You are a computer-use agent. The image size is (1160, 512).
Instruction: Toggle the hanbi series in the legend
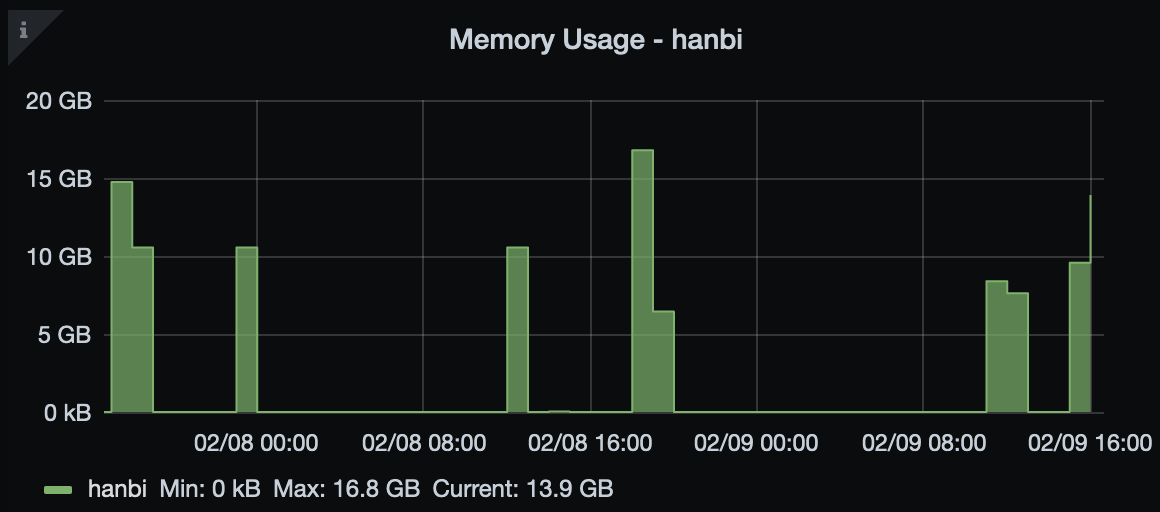tap(118, 489)
